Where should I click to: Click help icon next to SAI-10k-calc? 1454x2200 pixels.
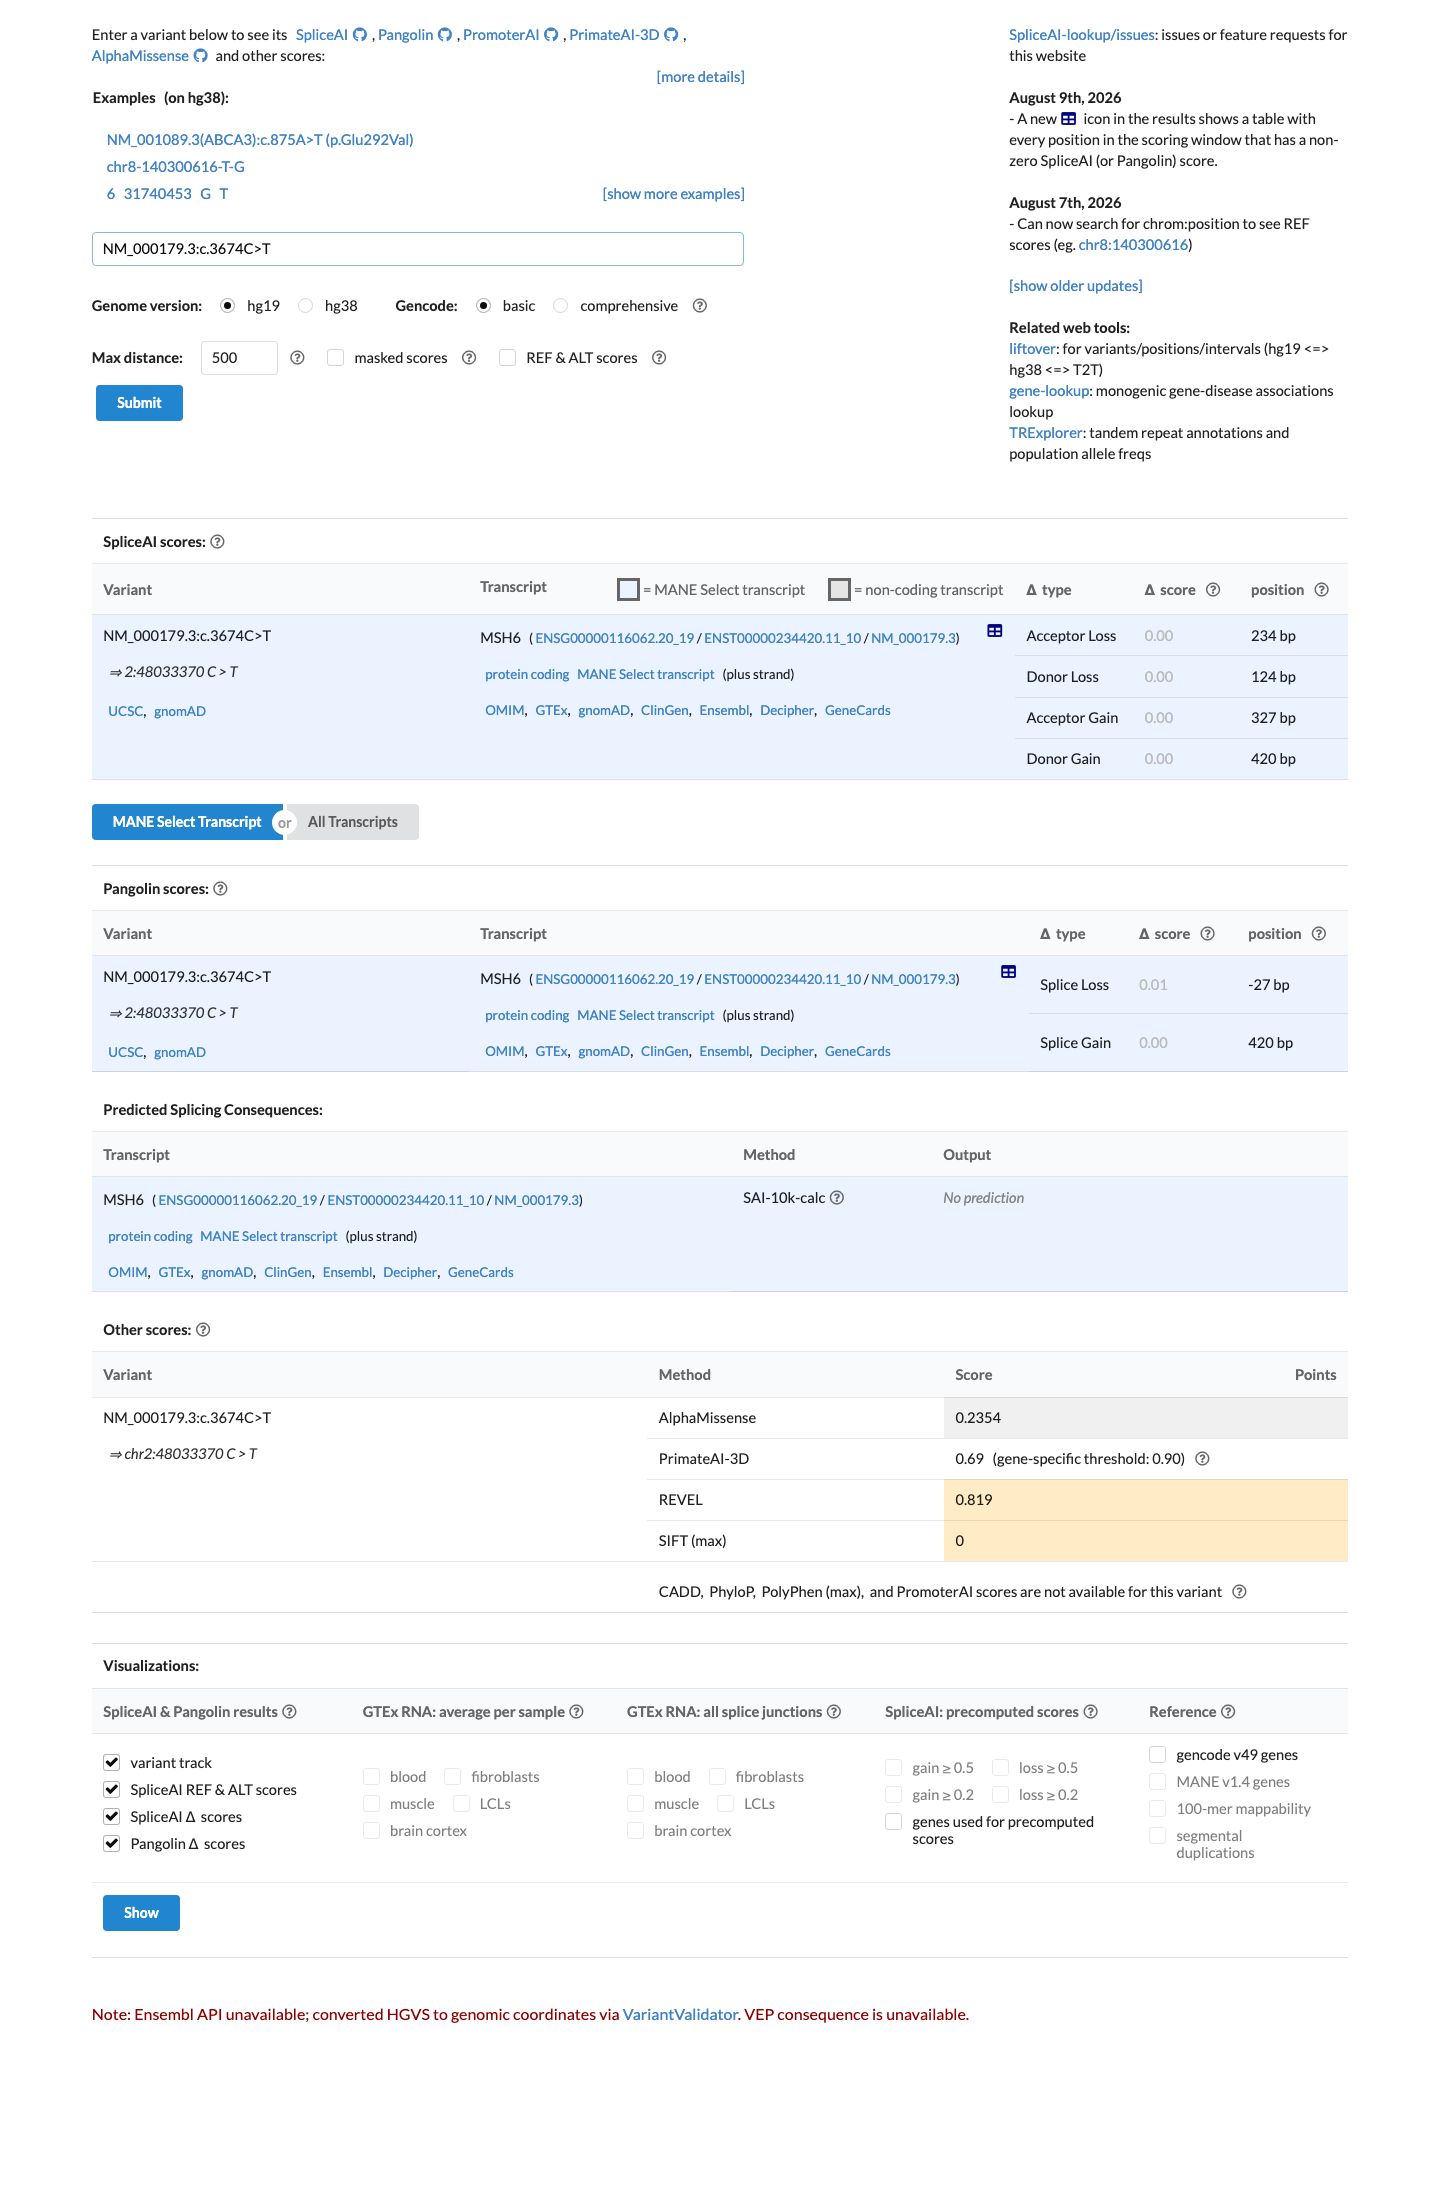point(837,1198)
